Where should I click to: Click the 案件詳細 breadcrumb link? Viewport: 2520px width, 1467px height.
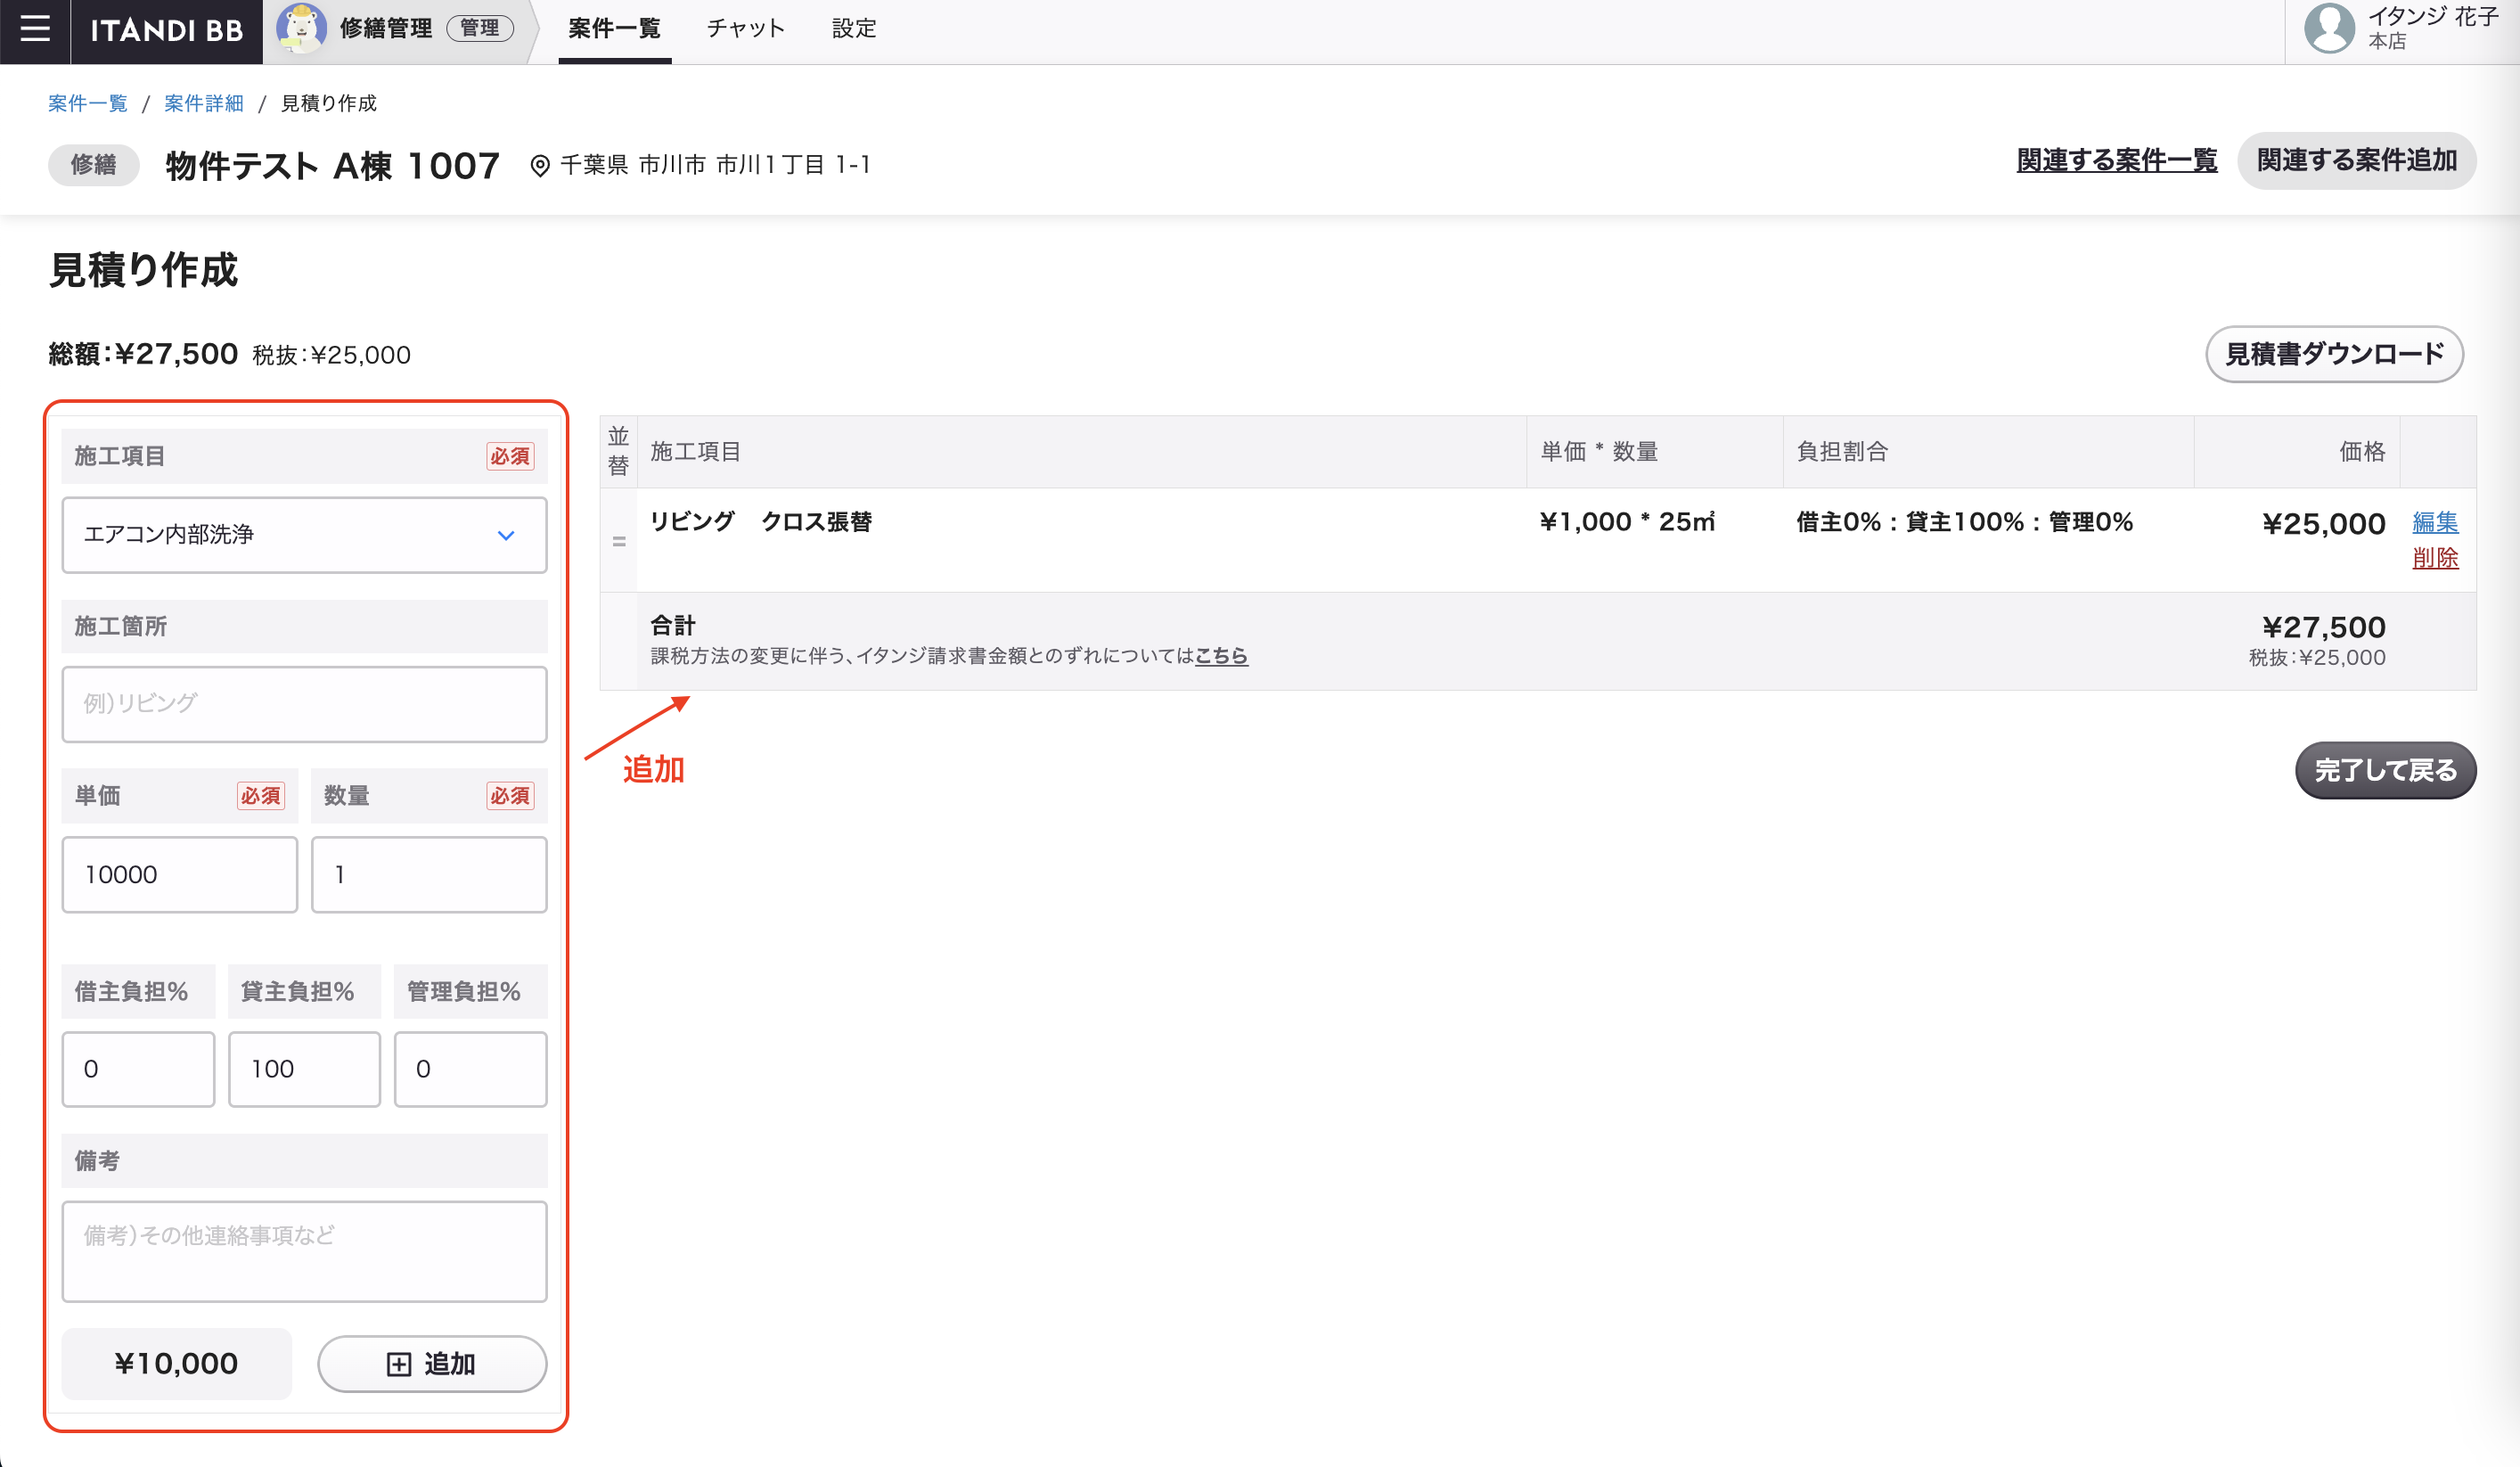coord(203,103)
